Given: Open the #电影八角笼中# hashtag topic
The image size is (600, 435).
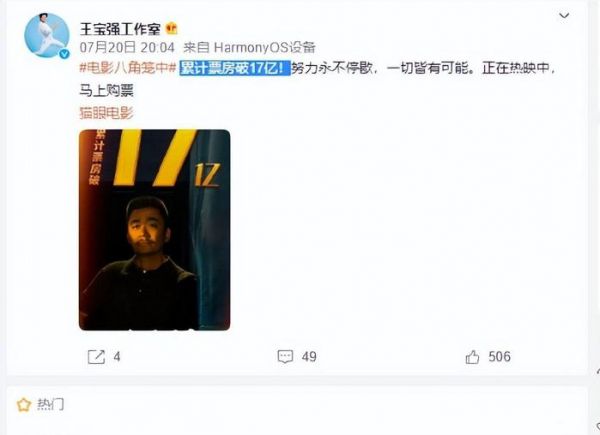Looking at the screenshot, I should (x=128, y=68).
